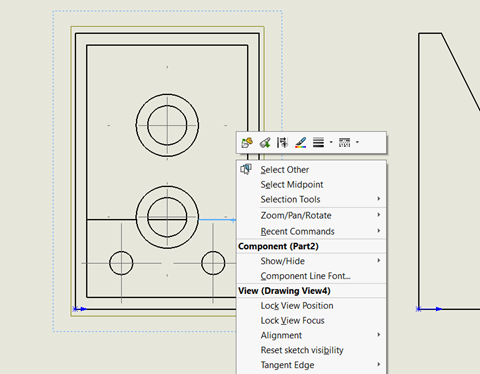Image resolution: width=480 pixels, height=374 pixels.
Task: Choose Select Midpoint from context menu
Action: 292,184
